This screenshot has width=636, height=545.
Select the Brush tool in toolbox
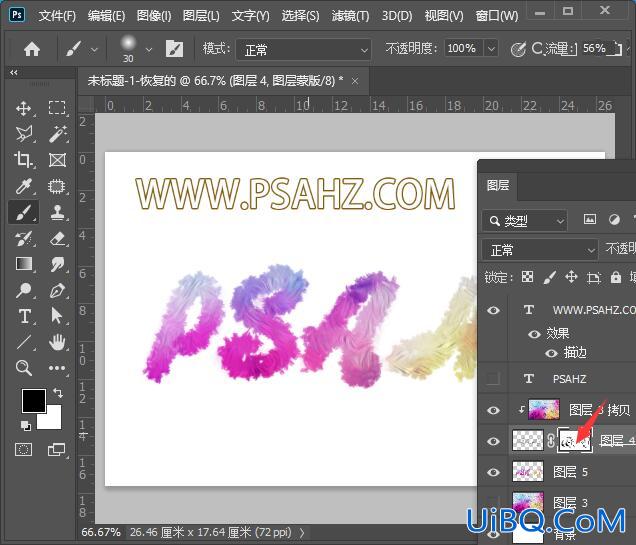point(24,212)
